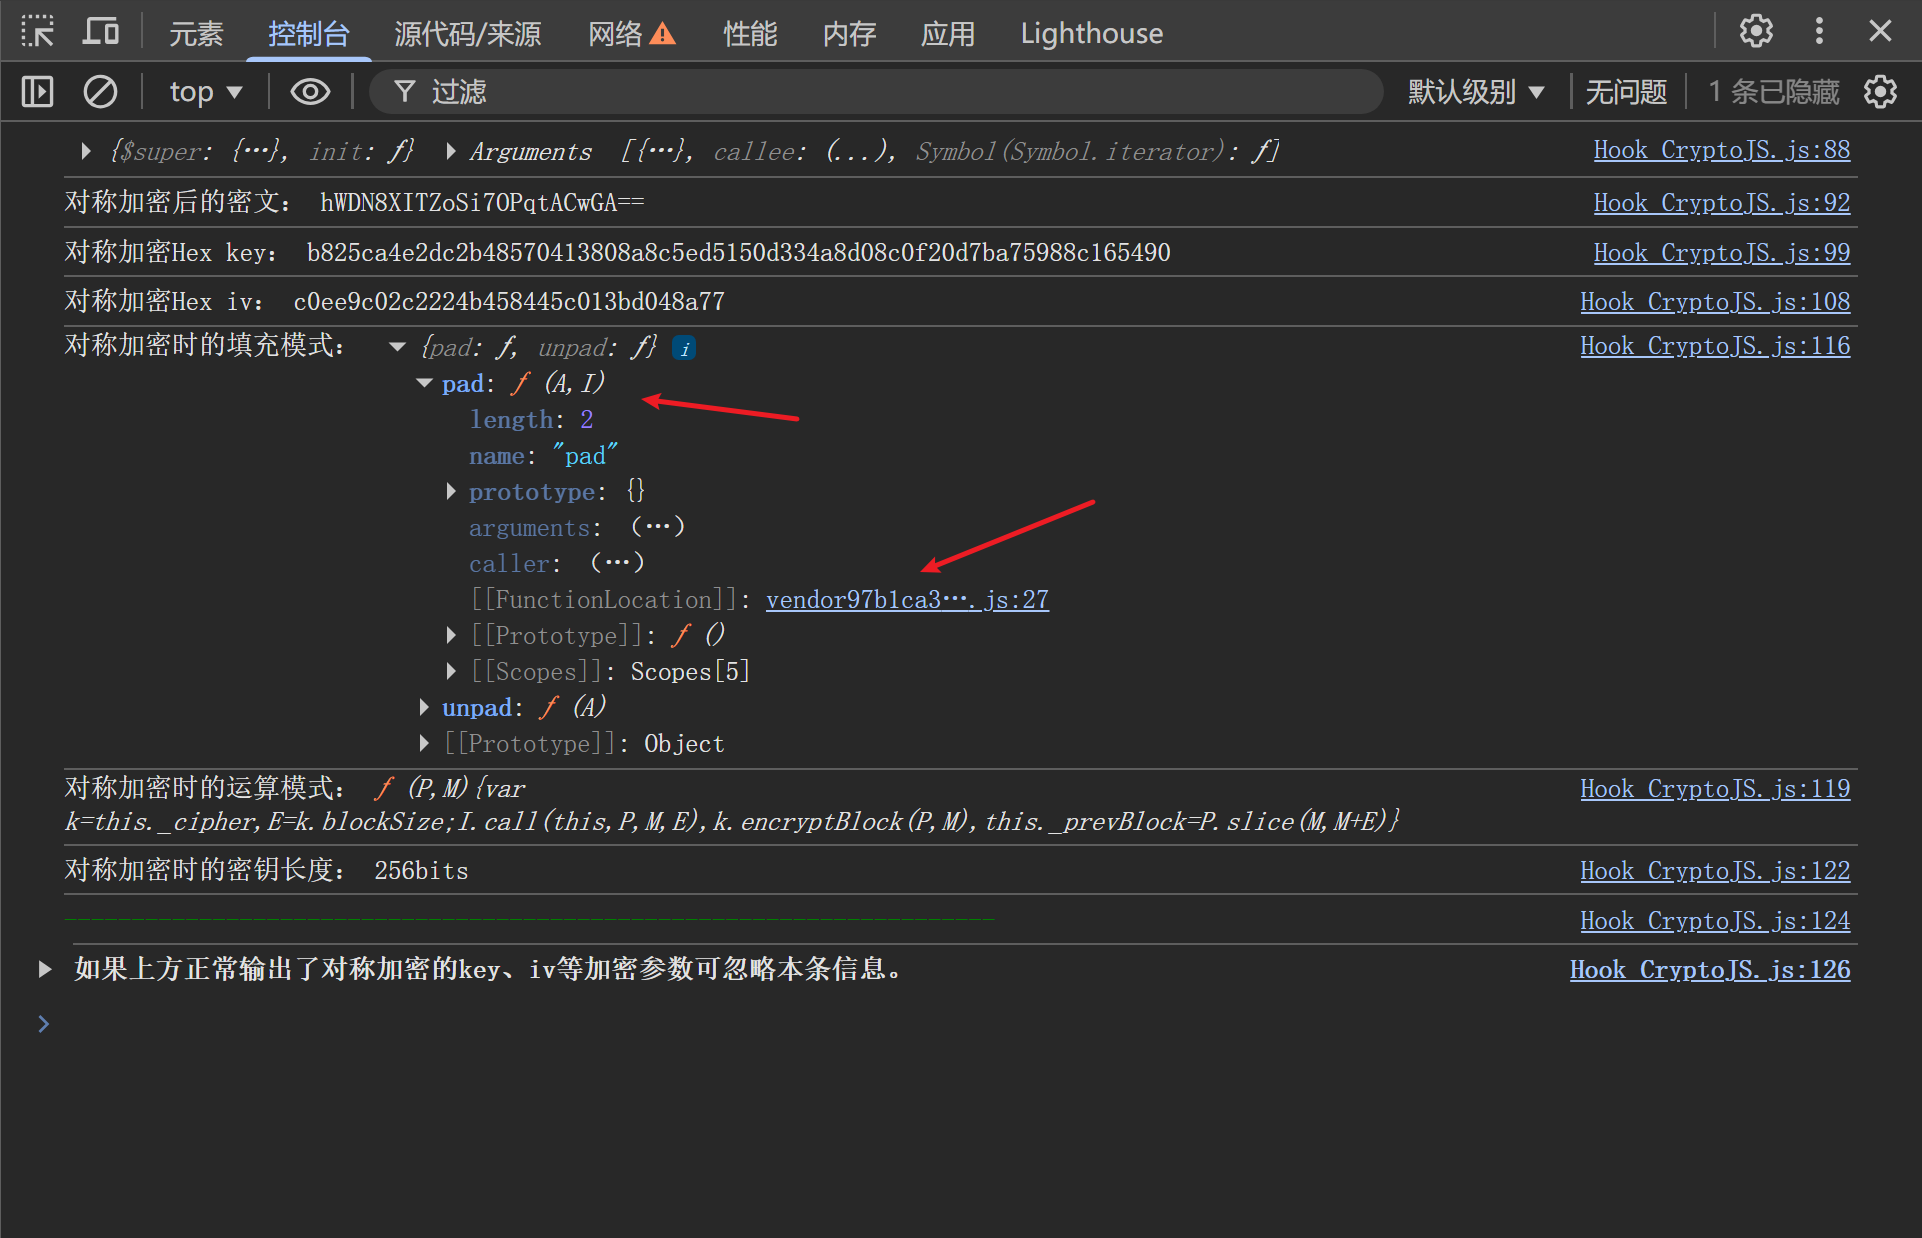The width and height of the screenshot is (1922, 1238).
Task: Toggle the device toolbar icon
Action: pos(100,32)
